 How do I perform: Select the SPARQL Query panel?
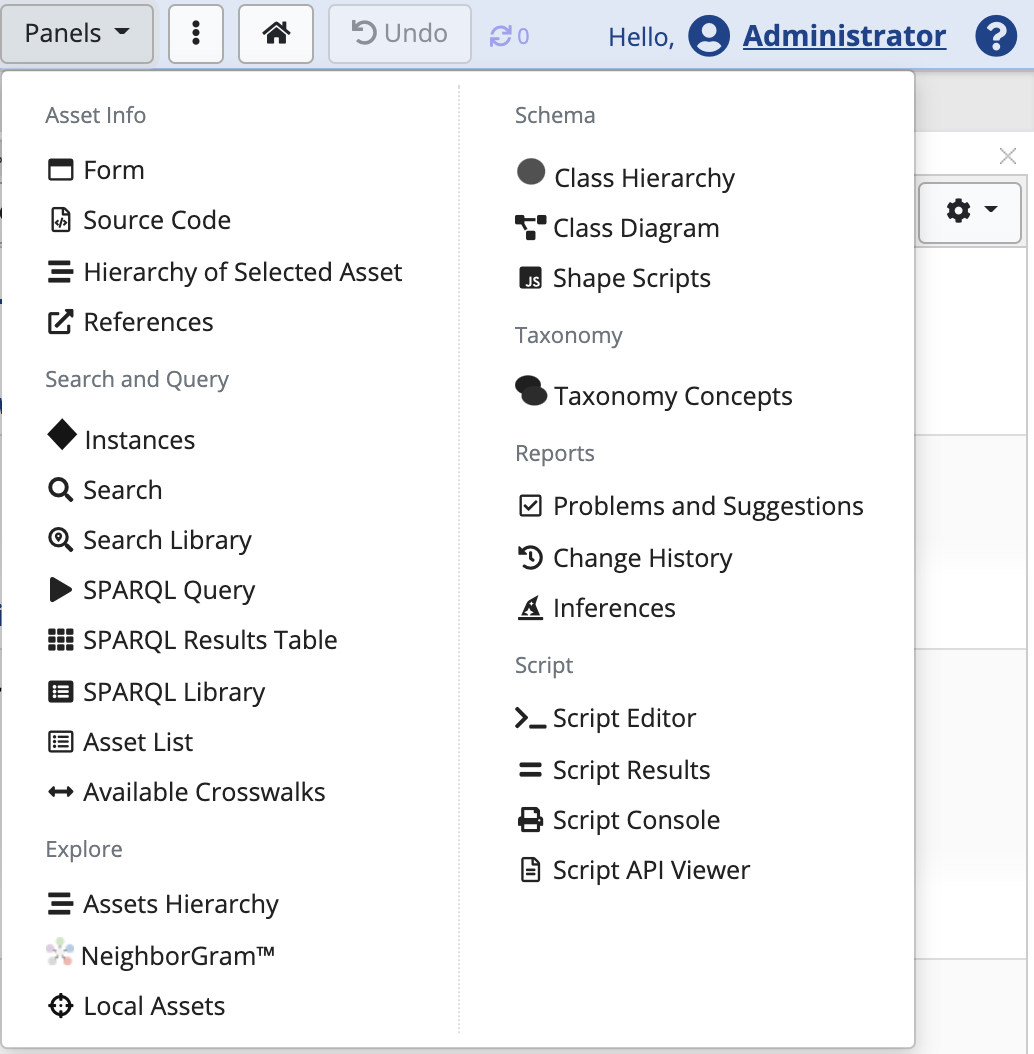(169, 589)
